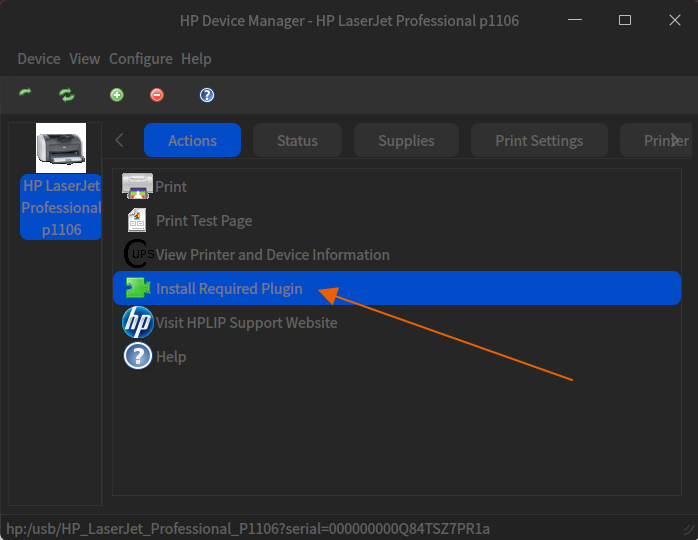Remove the printer with the red minus icon
Screen dimensions: 698x540
[x=157, y=95]
